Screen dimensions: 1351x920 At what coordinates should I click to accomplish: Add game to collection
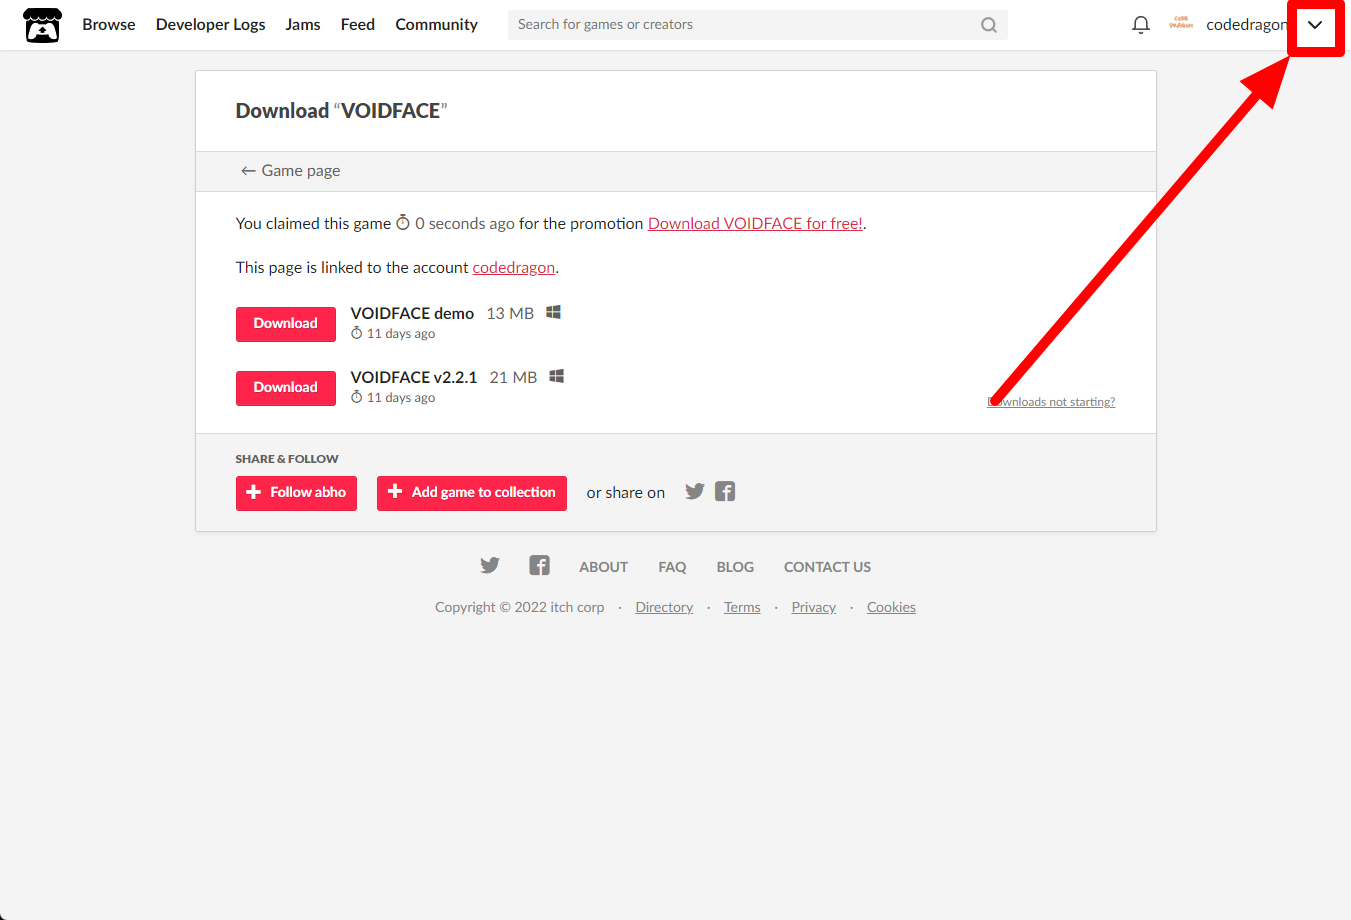point(472,493)
